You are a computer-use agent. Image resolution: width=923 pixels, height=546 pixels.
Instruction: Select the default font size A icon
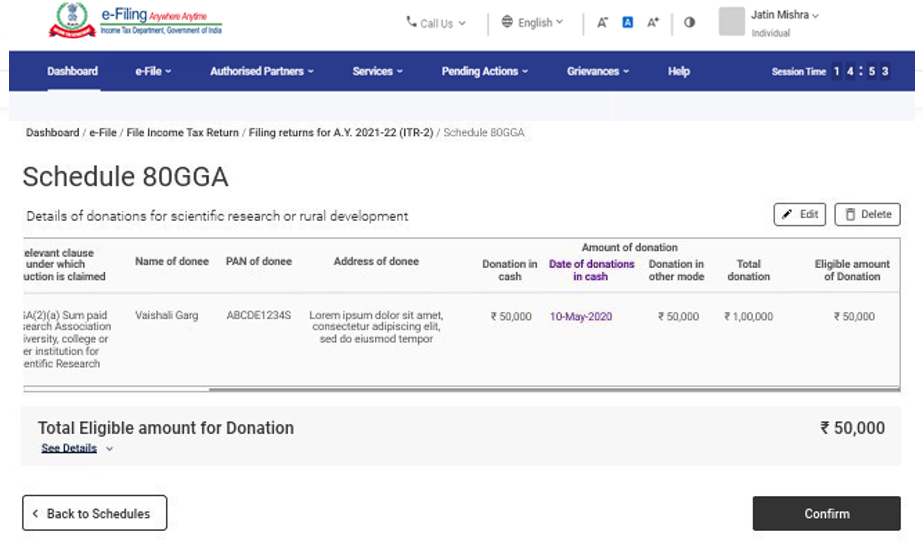click(628, 22)
